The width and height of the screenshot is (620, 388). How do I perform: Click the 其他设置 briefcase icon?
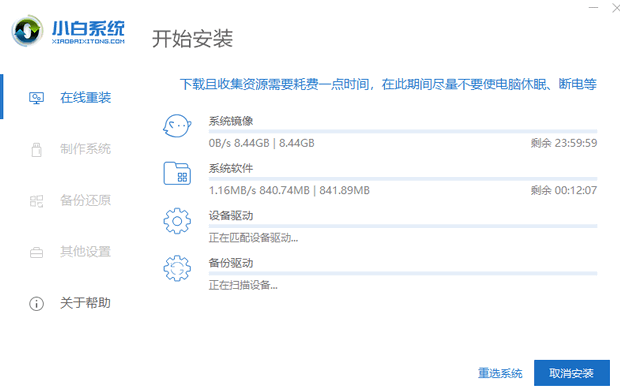(x=36, y=252)
